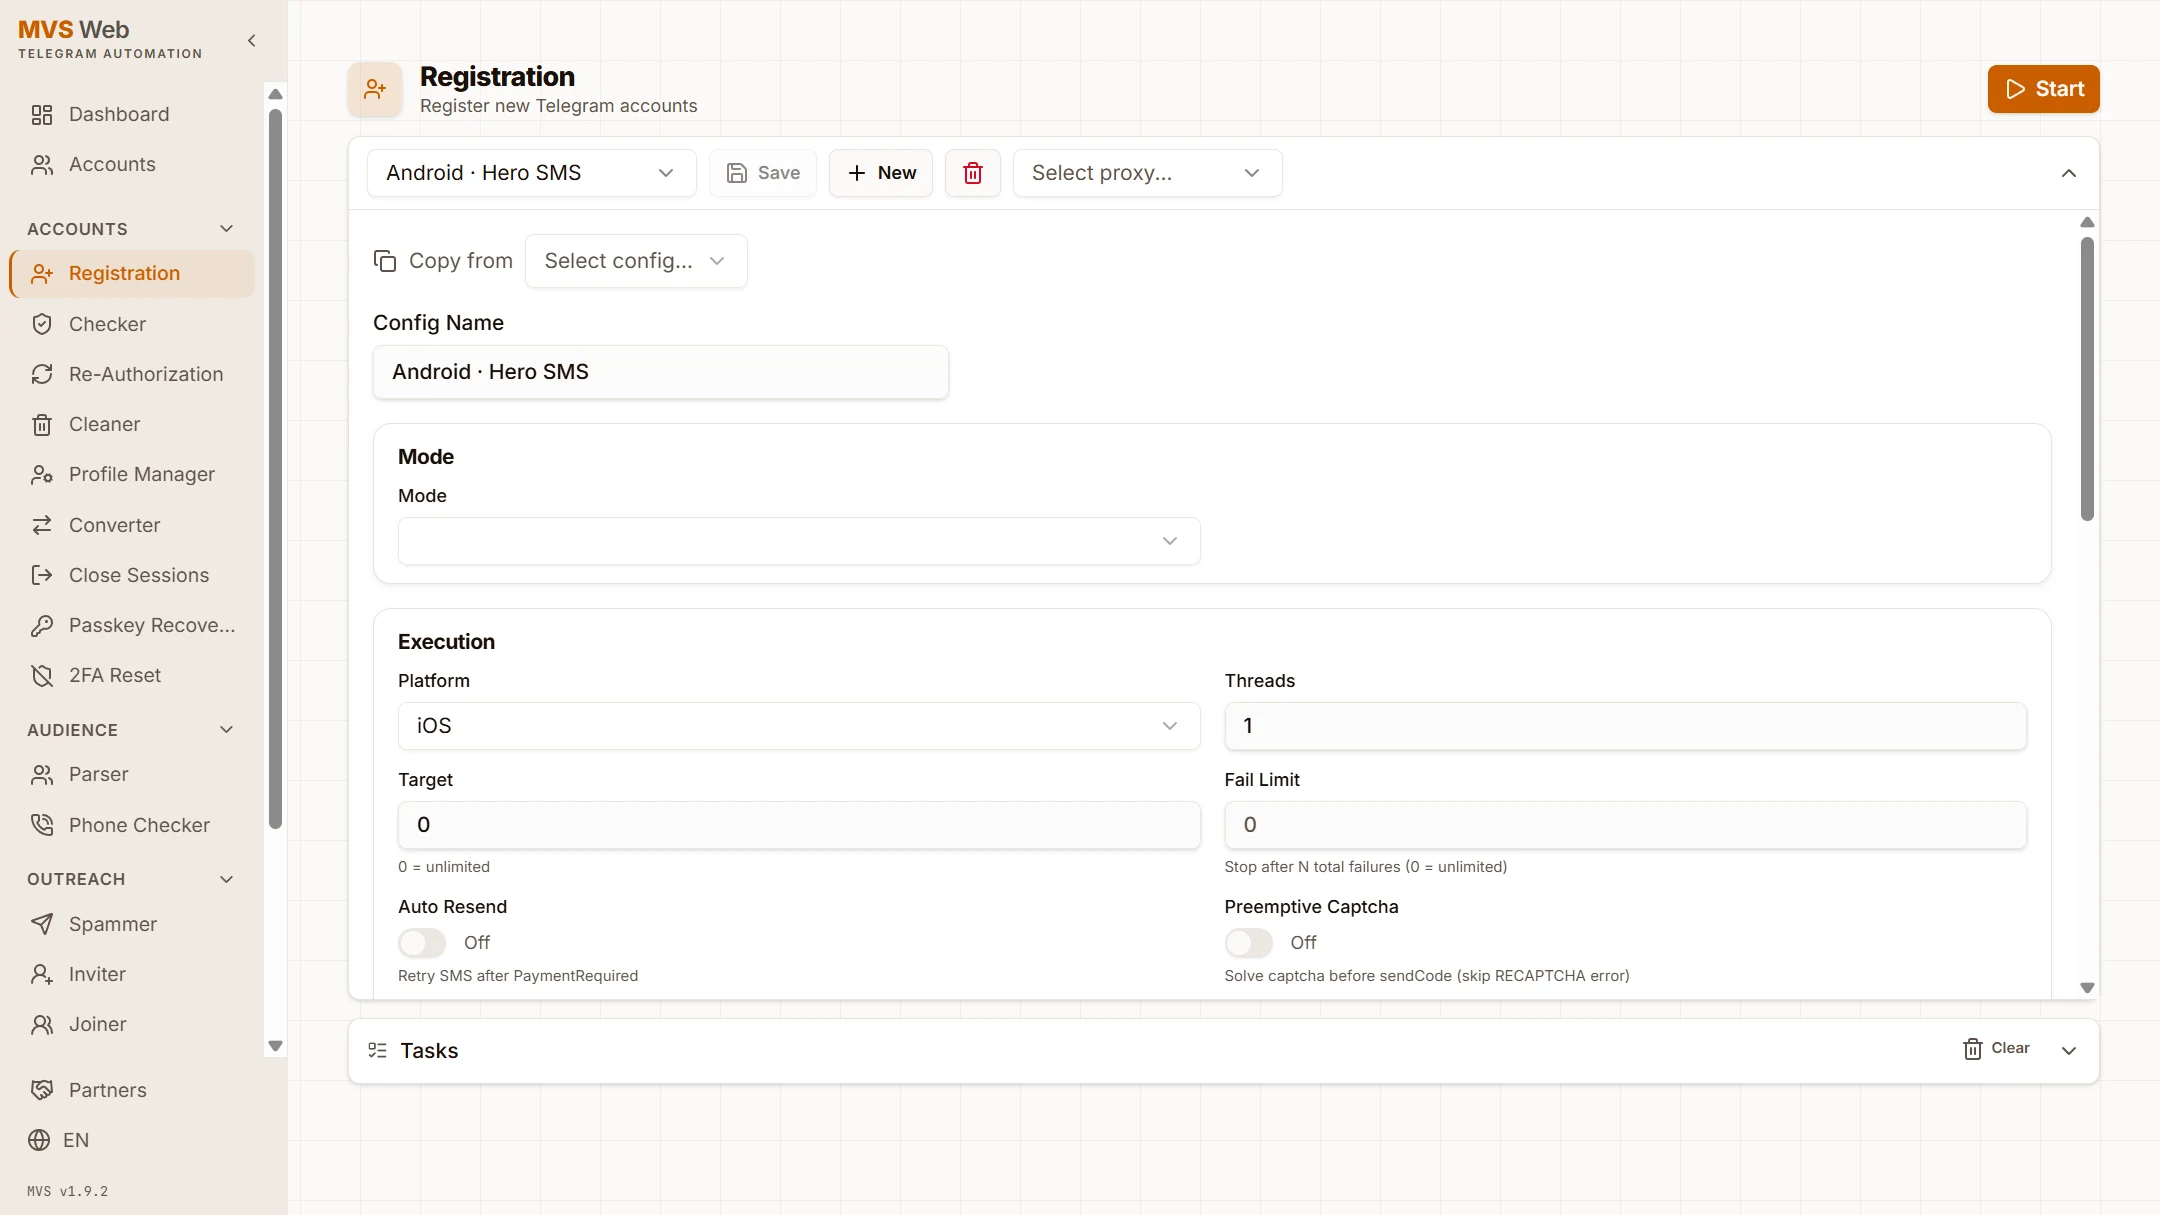This screenshot has width=2160, height=1215.
Task: Collapse the AUDIENCE sidebar section
Action: click(x=226, y=730)
